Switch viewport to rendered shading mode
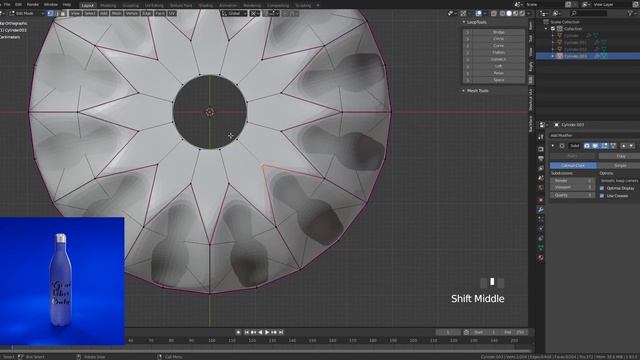 point(522,13)
